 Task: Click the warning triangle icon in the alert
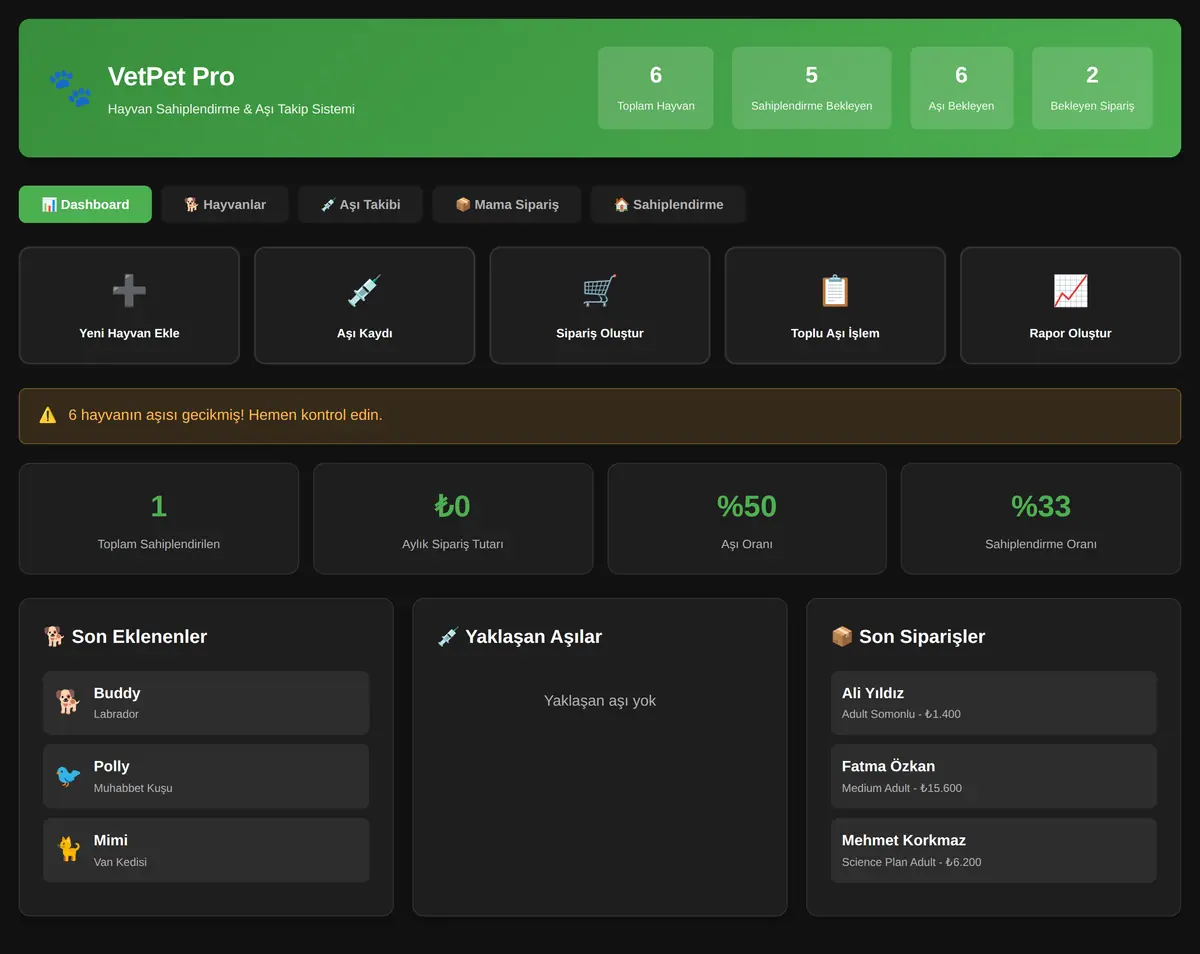click(x=48, y=415)
